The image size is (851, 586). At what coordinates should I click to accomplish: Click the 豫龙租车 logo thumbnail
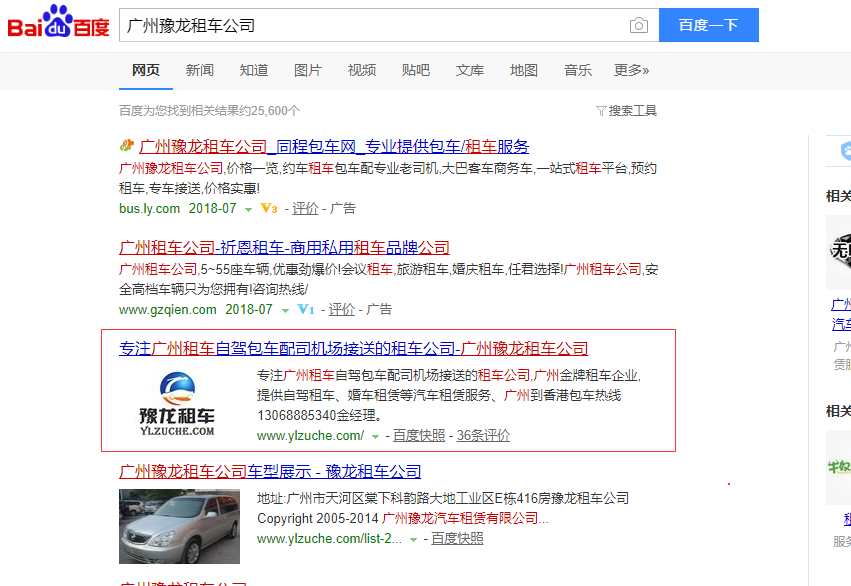coord(177,404)
